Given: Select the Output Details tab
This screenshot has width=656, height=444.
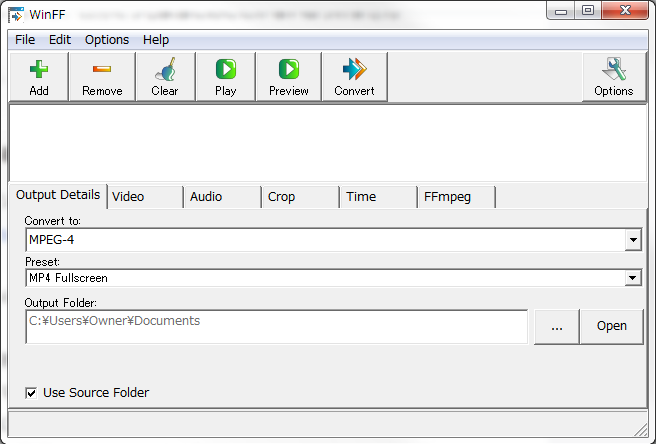Looking at the screenshot, I should click(x=58, y=195).
